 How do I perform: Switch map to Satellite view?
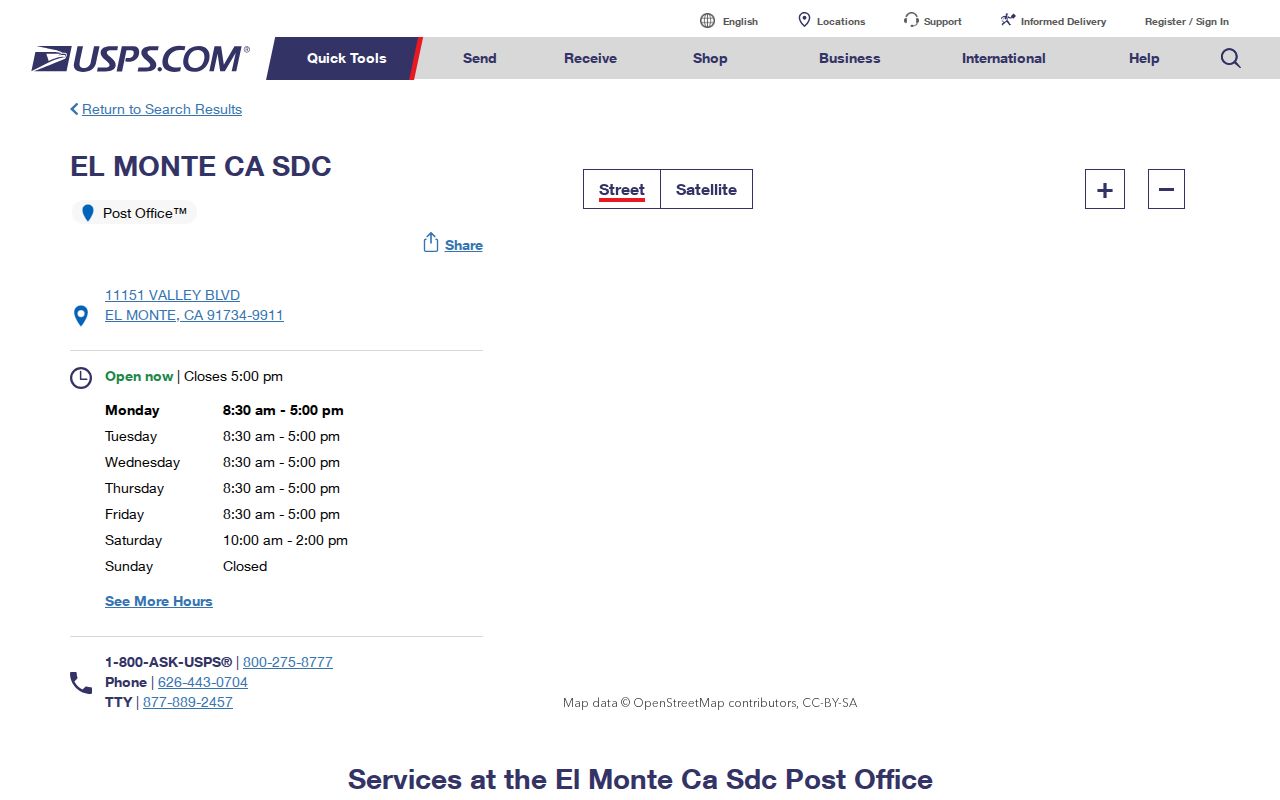(x=706, y=189)
